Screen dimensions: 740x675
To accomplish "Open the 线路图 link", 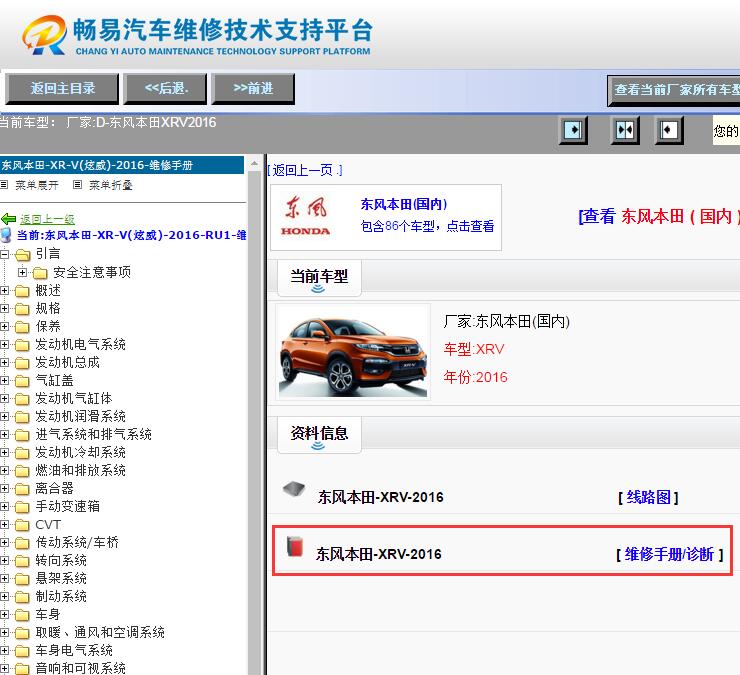I will tap(648, 498).
